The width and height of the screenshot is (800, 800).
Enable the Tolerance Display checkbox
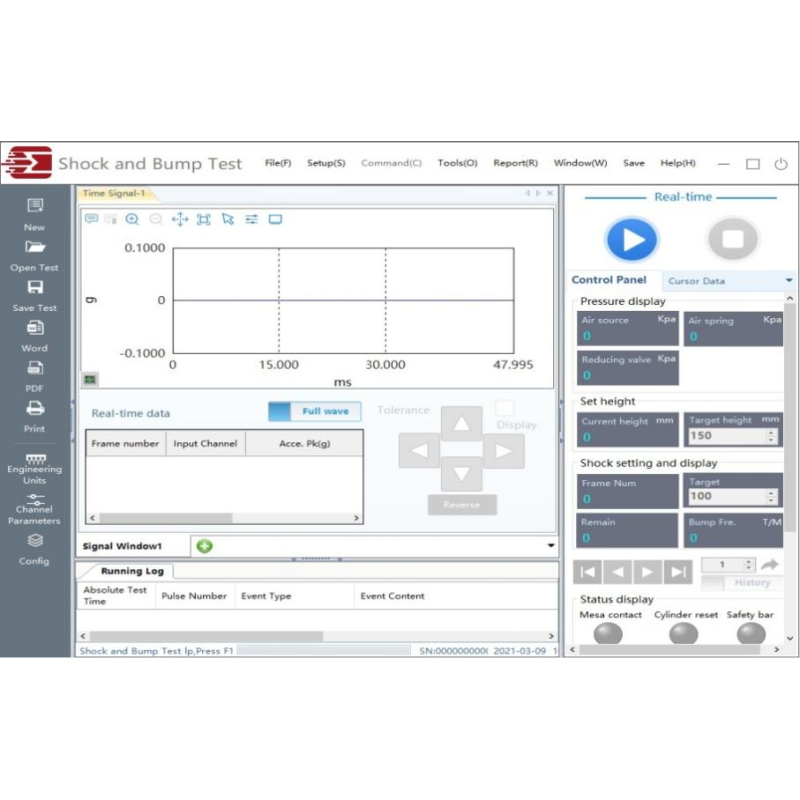505,408
